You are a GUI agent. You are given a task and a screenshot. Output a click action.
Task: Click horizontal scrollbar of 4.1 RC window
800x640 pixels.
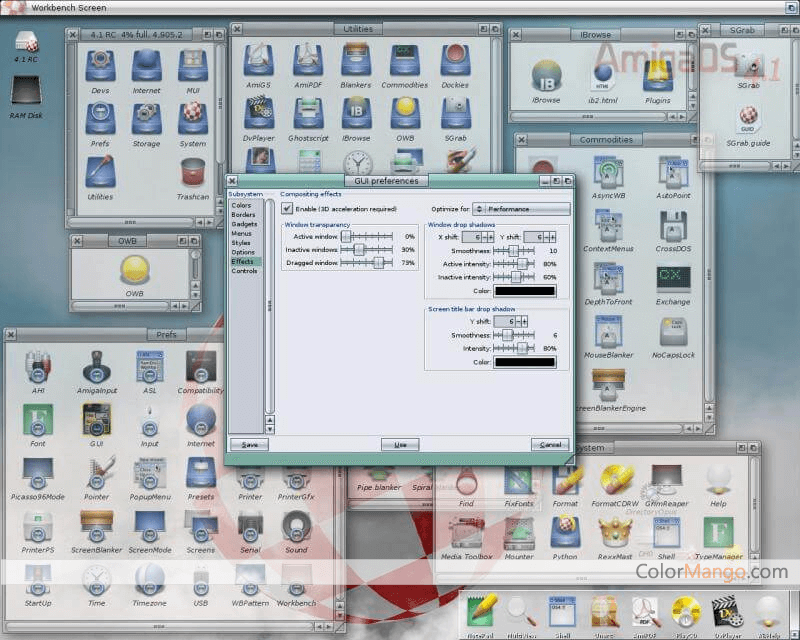click(130, 223)
